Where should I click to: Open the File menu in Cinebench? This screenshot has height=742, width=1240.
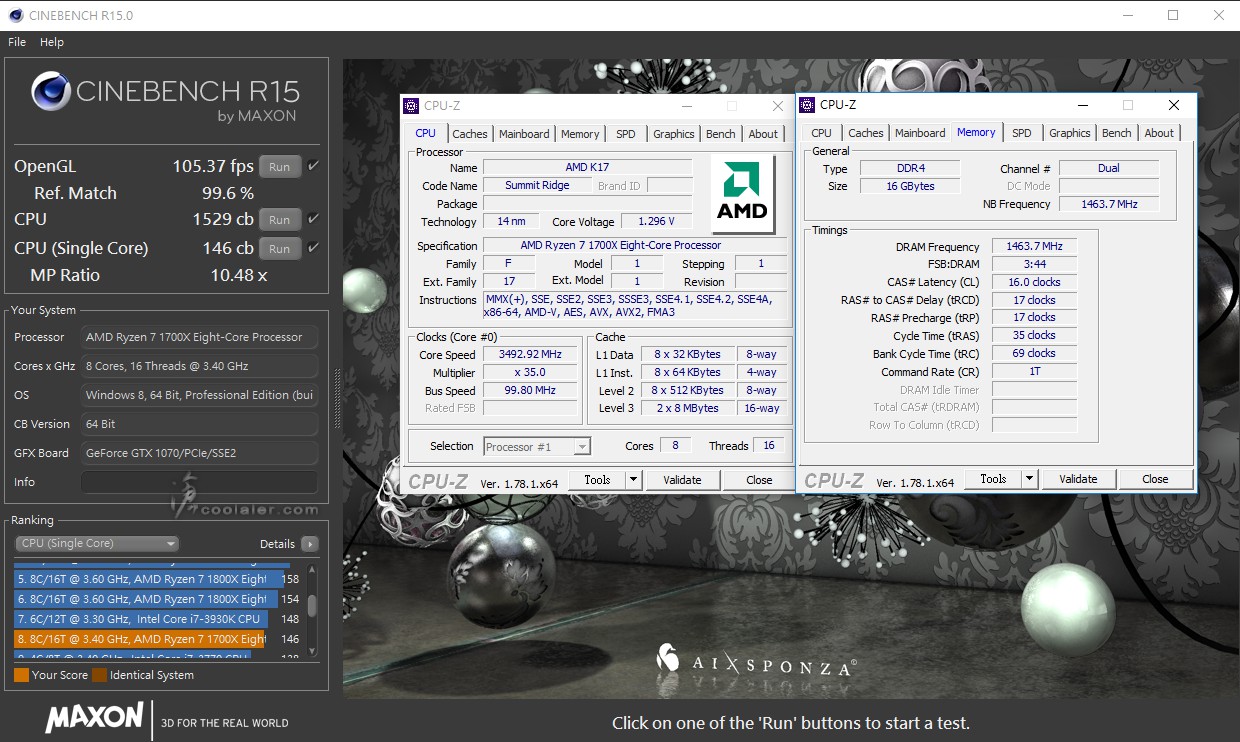17,42
